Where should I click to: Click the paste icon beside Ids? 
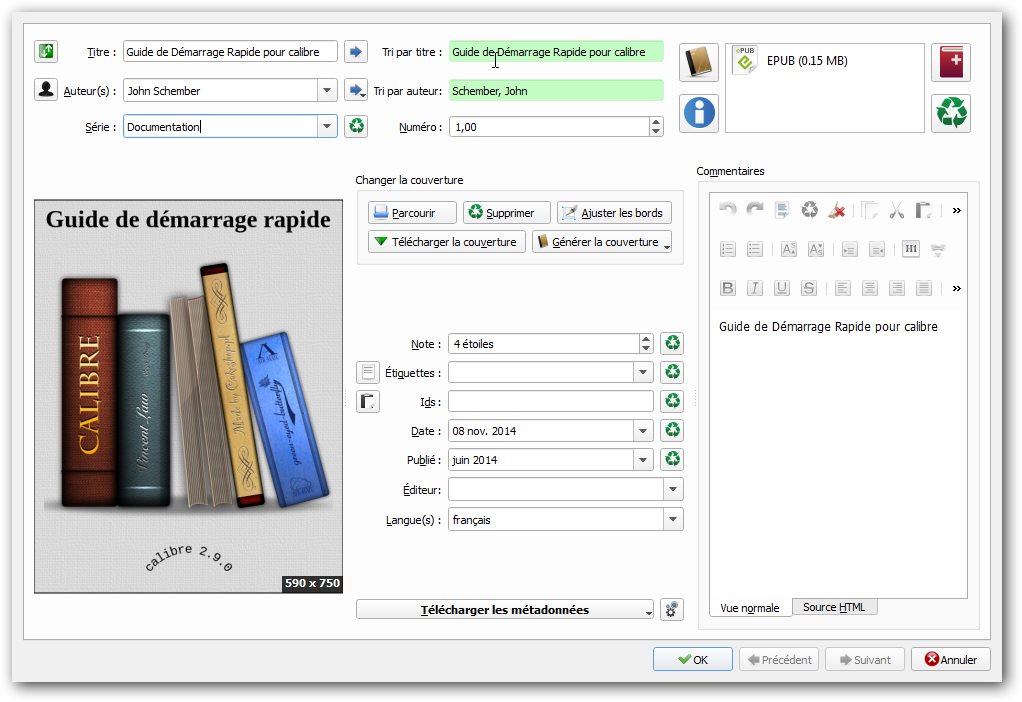[x=368, y=402]
